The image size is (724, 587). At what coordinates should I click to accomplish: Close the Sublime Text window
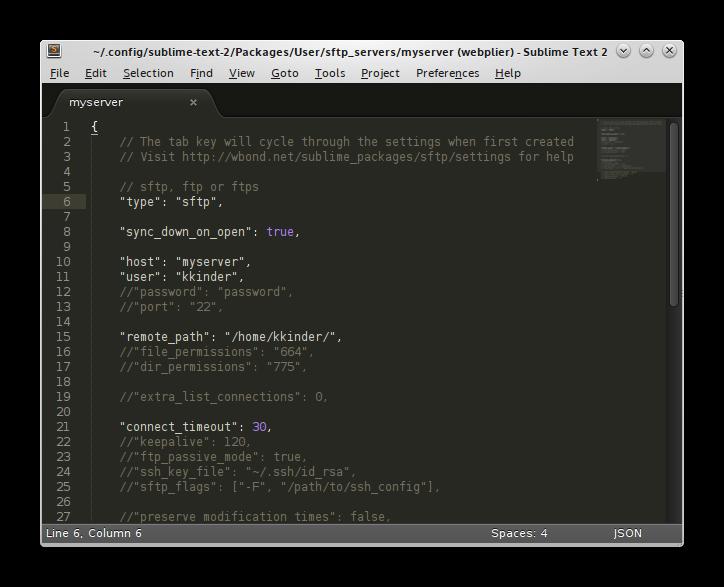669,51
